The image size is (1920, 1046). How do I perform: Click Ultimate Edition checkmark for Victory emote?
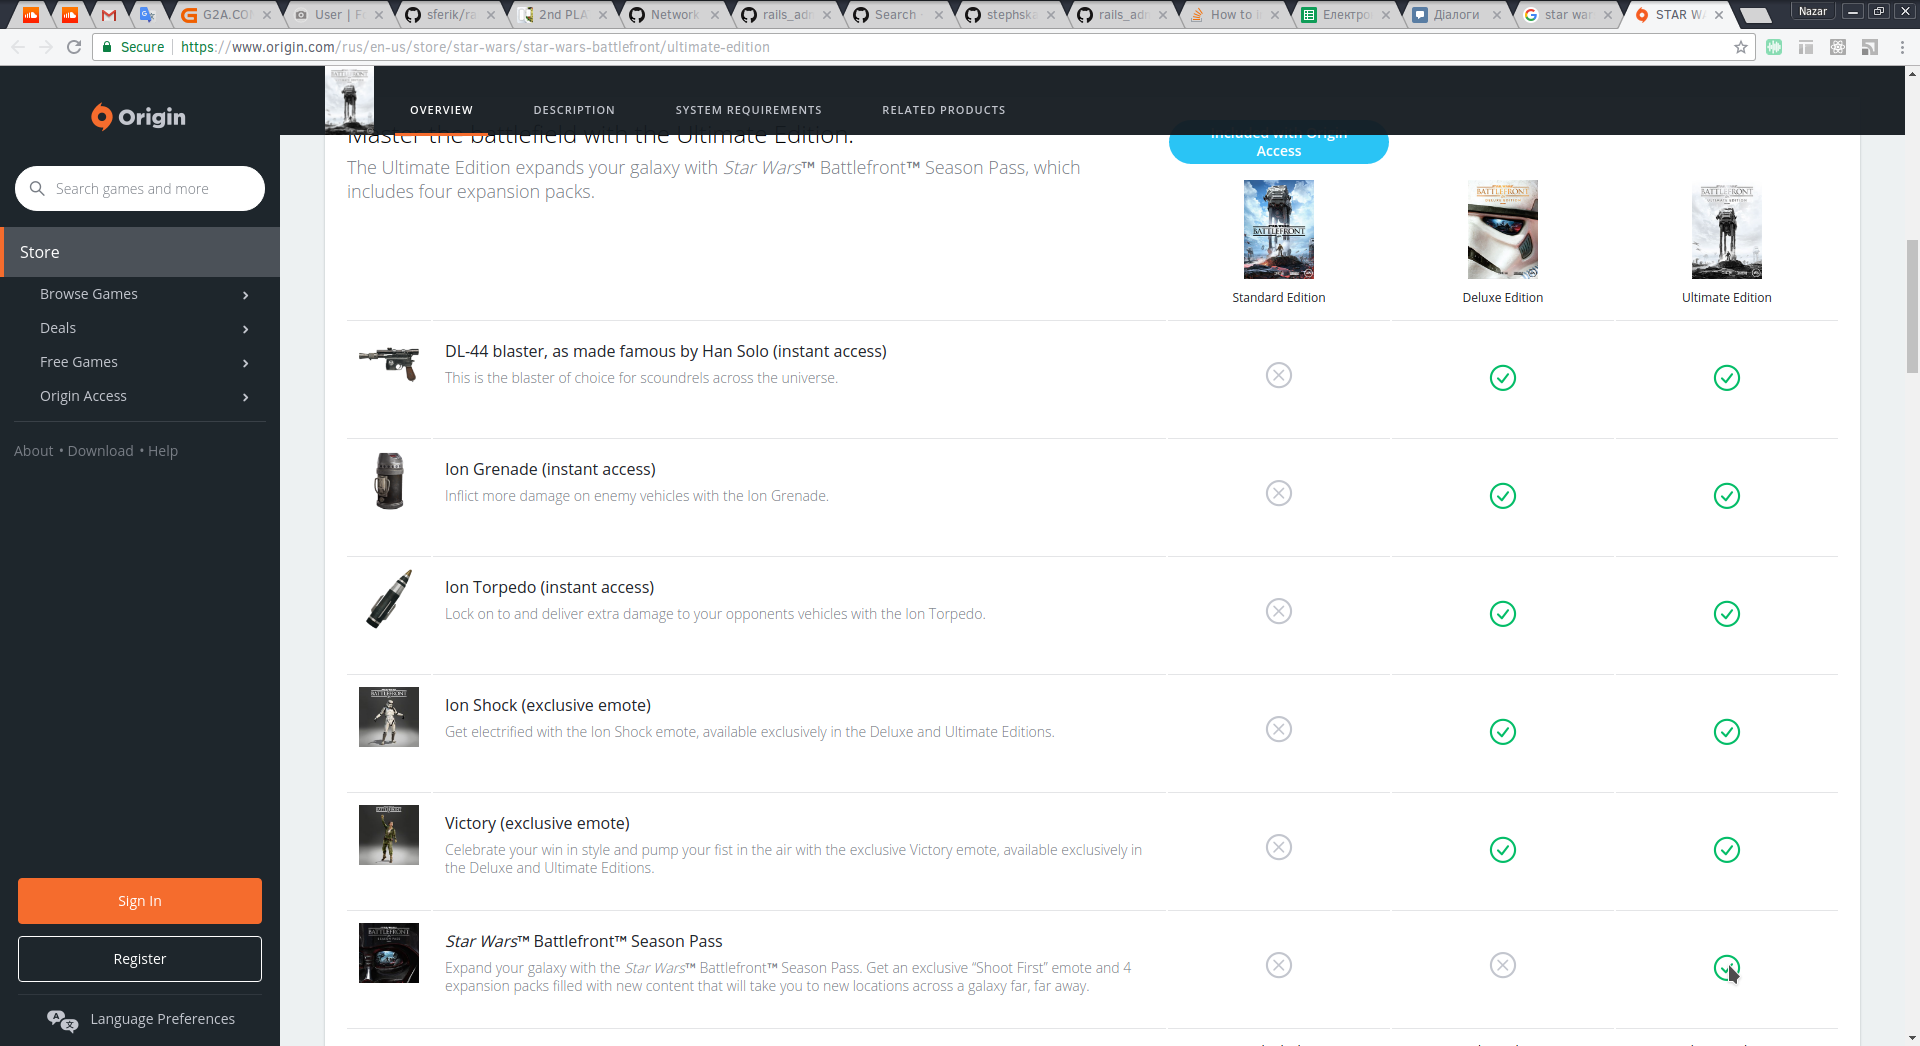pyautogui.click(x=1727, y=850)
